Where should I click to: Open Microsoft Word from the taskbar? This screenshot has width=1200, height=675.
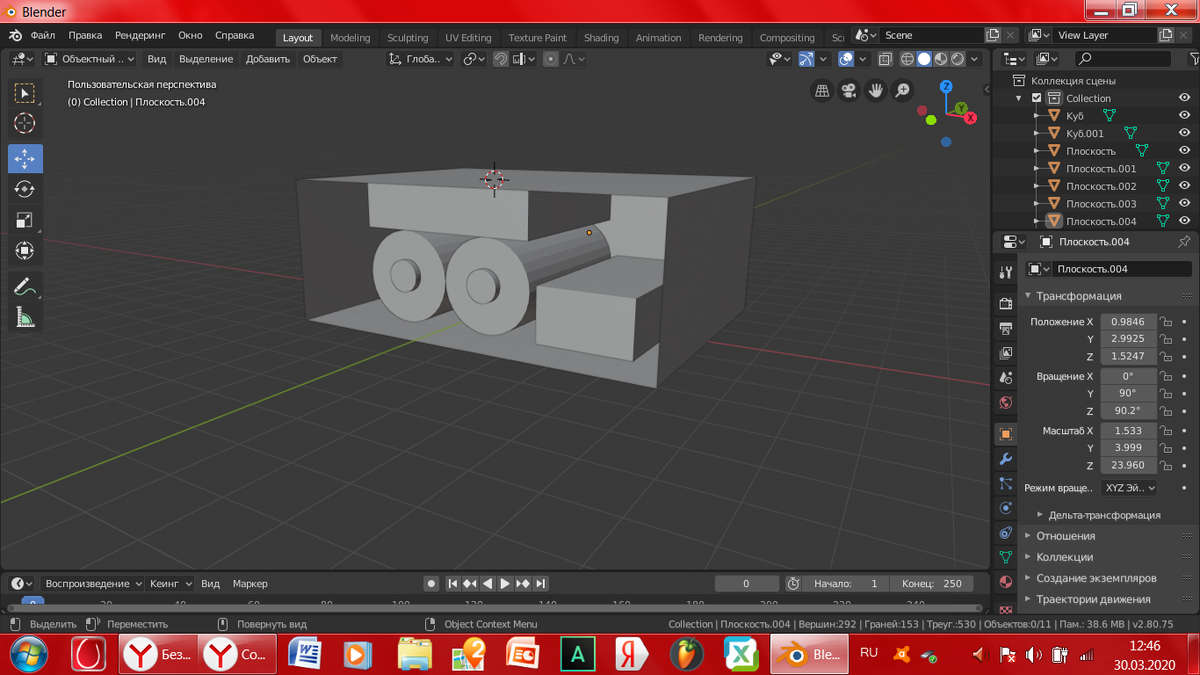pyautogui.click(x=304, y=655)
